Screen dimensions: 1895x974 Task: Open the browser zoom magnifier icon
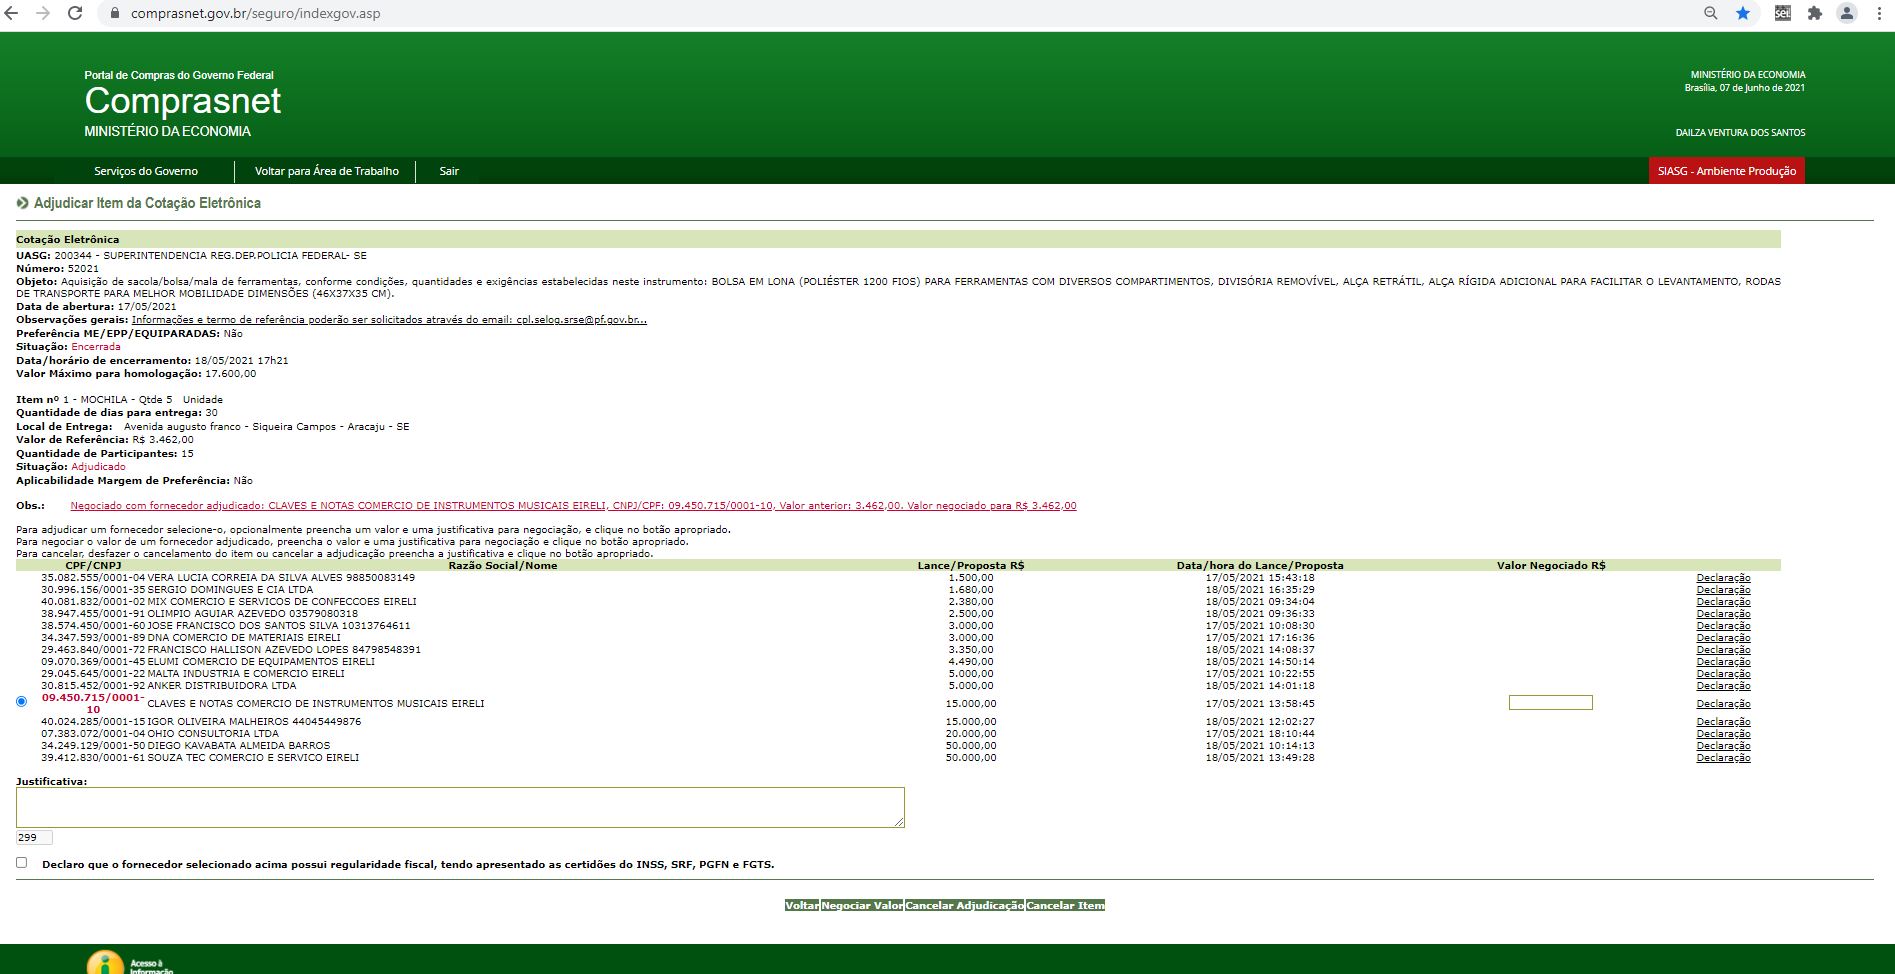1711,13
